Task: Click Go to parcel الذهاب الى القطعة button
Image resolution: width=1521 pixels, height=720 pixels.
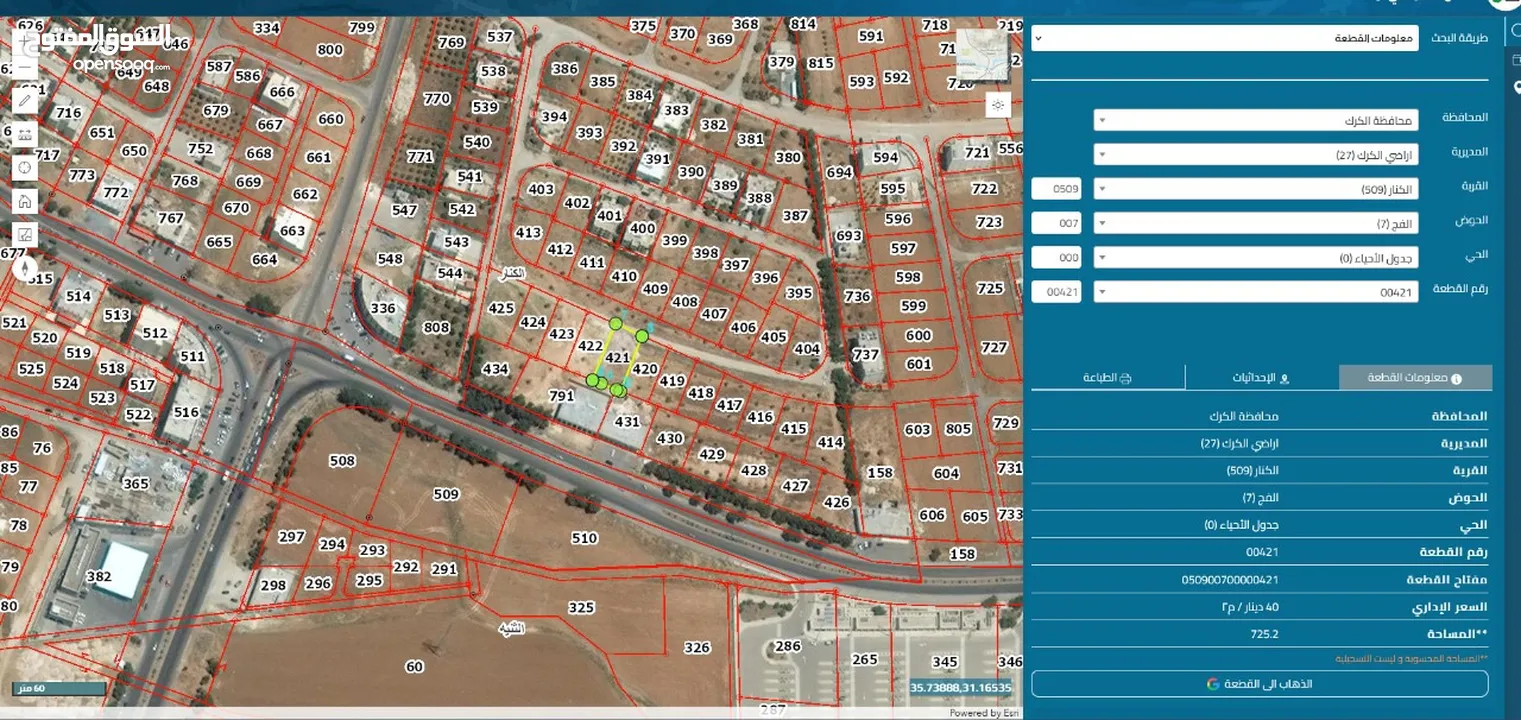Action: (1260, 684)
